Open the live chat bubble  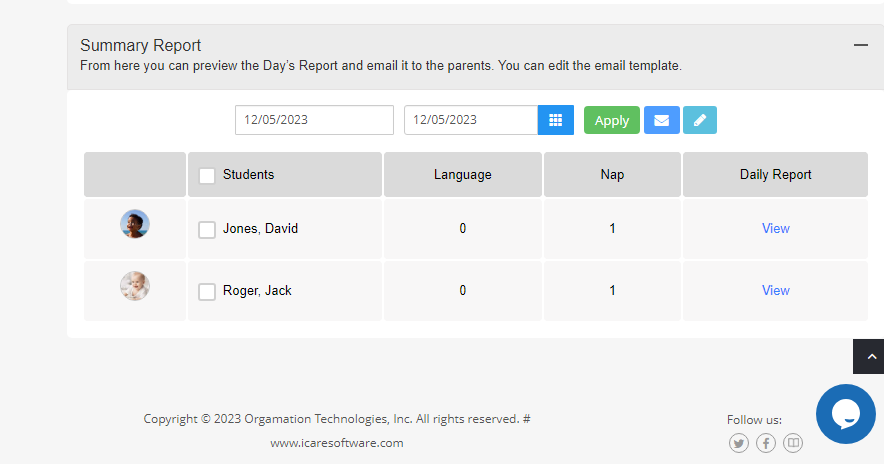pos(846,414)
